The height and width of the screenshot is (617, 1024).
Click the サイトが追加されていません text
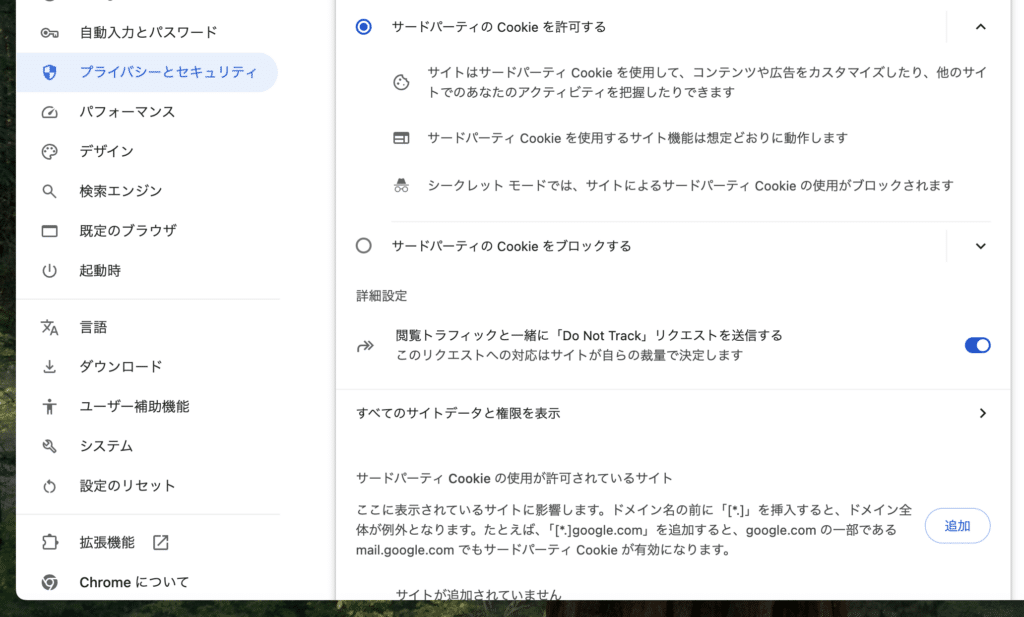[x=479, y=593]
